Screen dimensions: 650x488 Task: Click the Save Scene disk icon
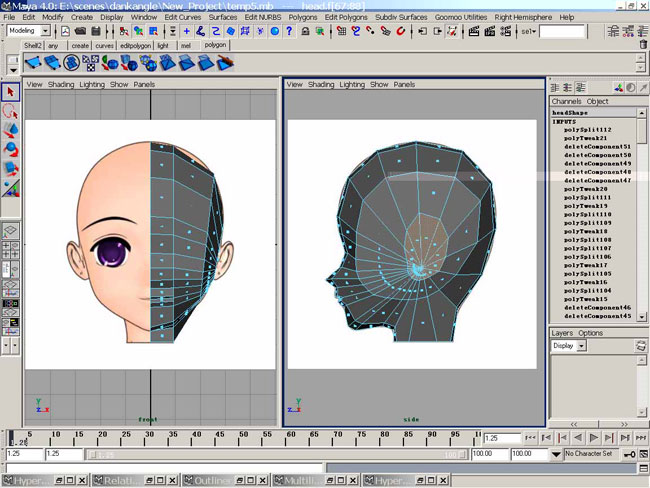pos(96,31)
